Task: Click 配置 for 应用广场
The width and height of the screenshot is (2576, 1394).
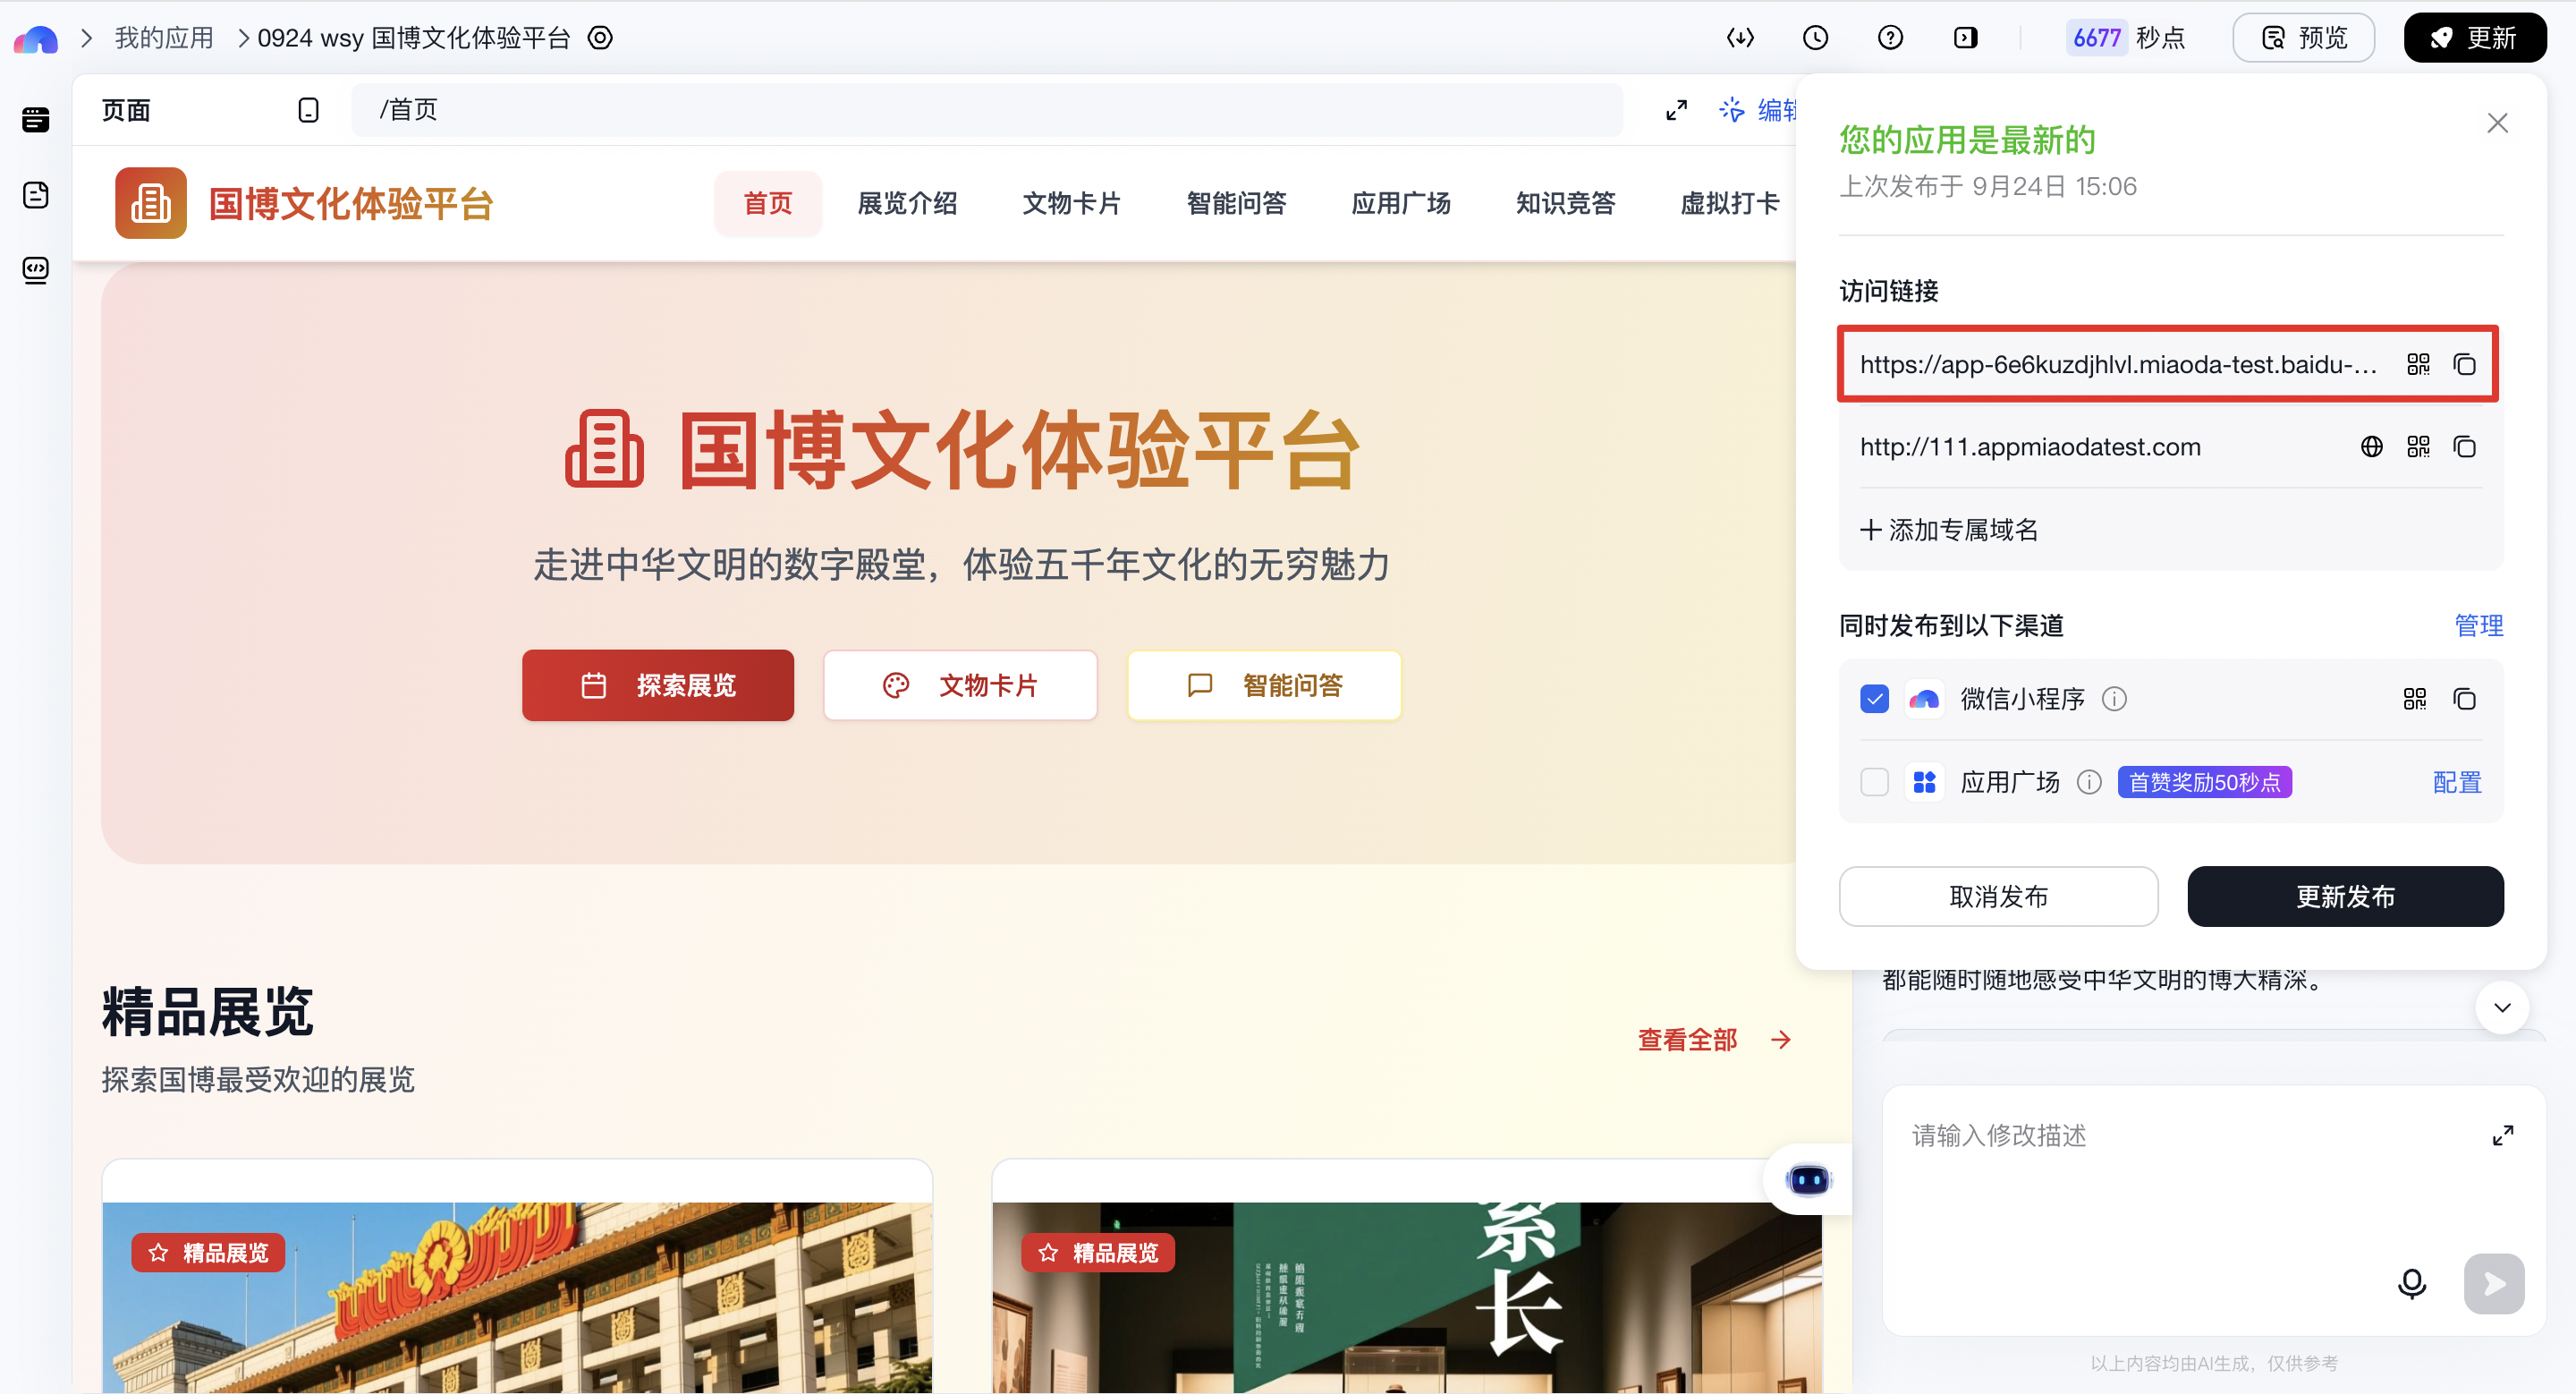Action: [2457, 782]
